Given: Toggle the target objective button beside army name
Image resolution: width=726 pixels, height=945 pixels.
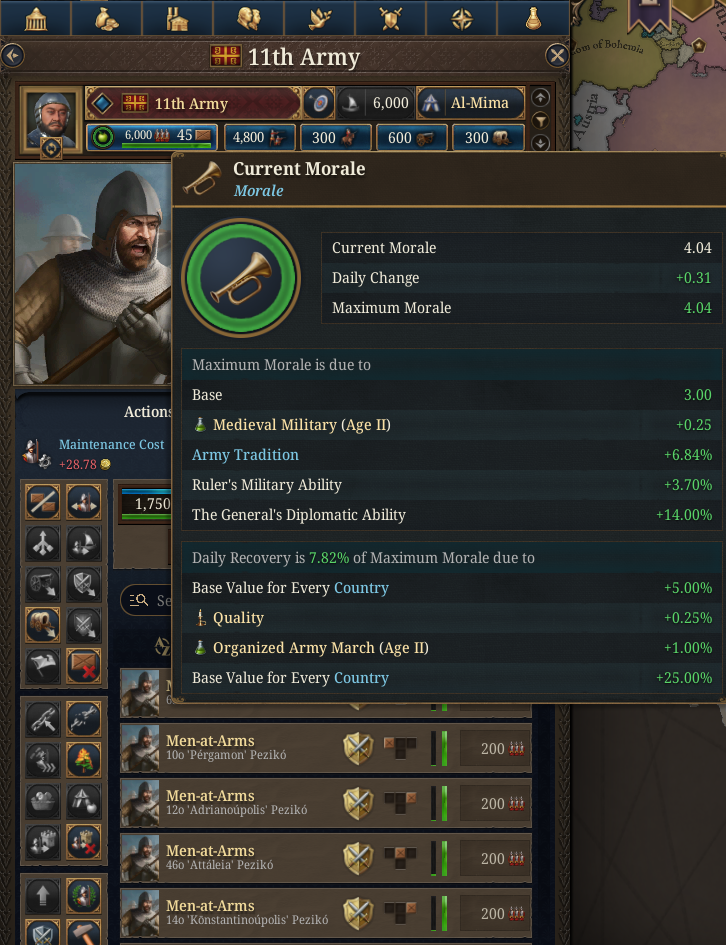Looking at the screenshot, I should click(x=318, y=104).
